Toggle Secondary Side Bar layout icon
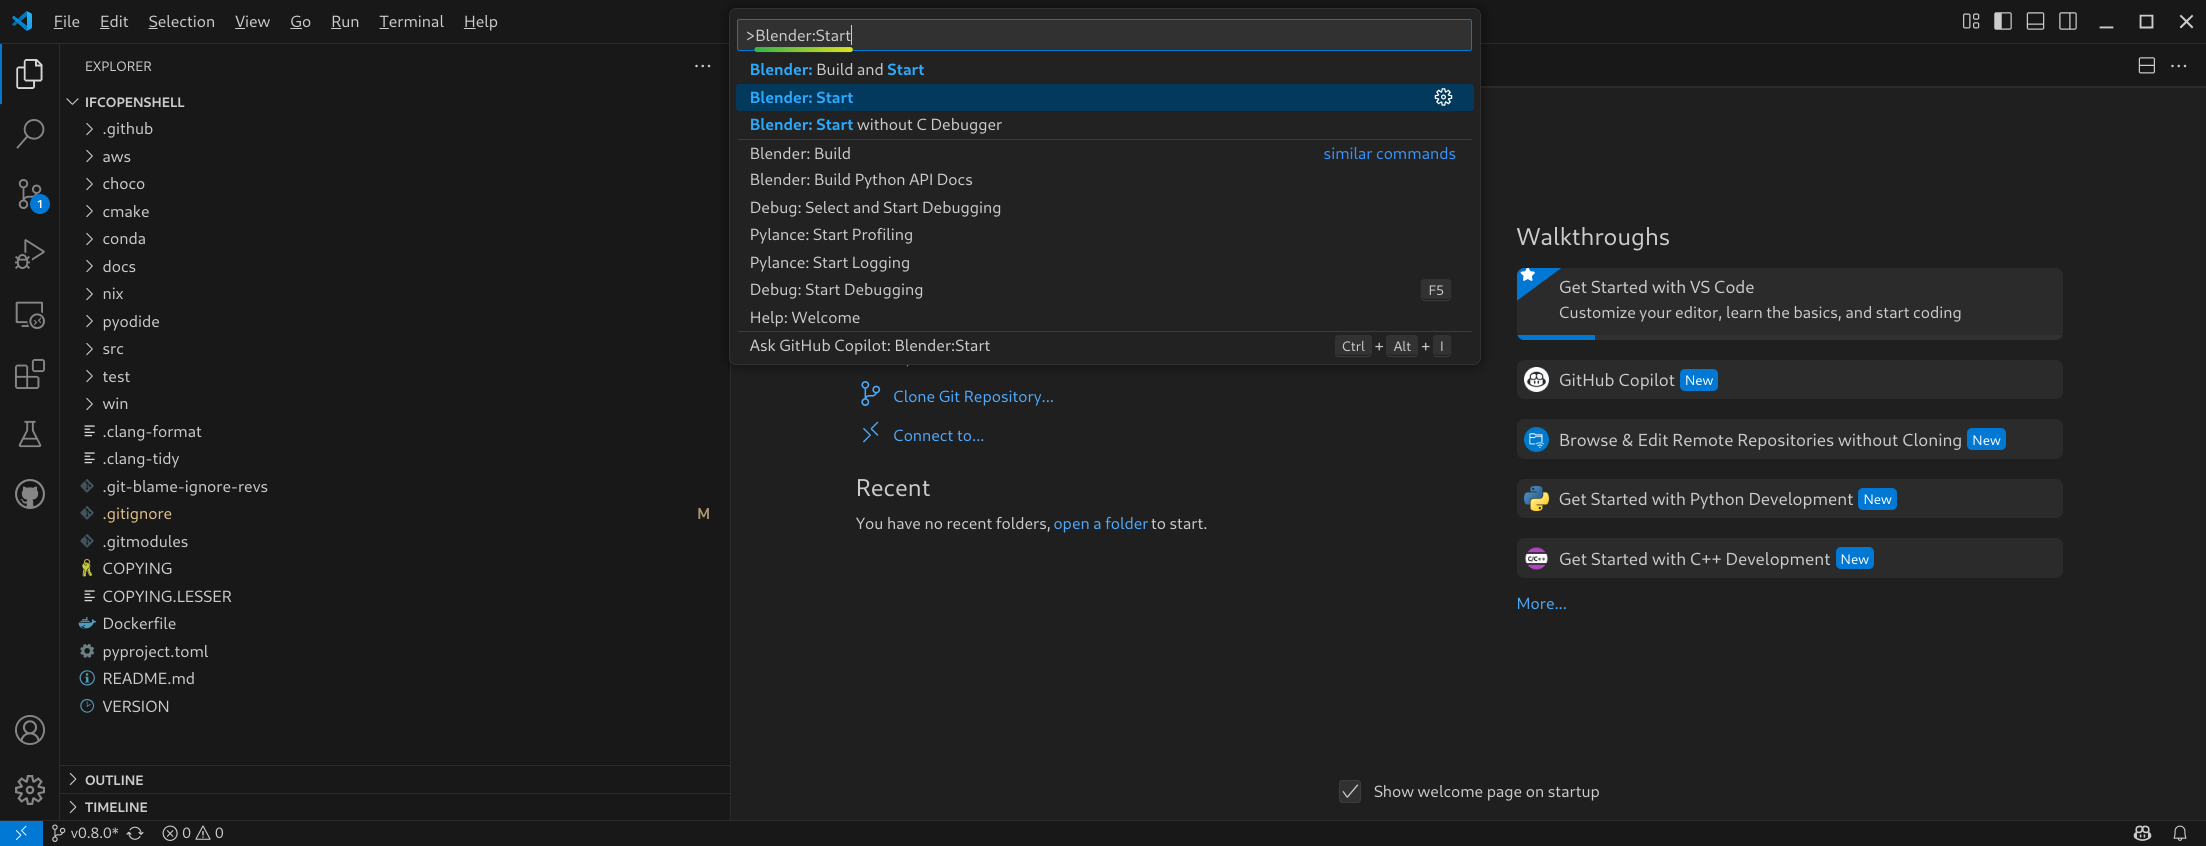2206x846 pixels. click(2068, 21)
